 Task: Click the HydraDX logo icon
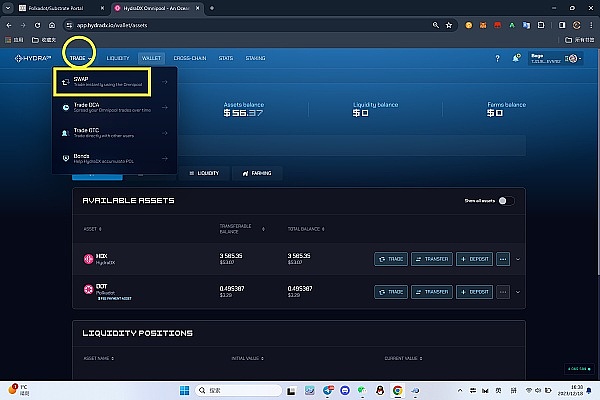(36, 59)
